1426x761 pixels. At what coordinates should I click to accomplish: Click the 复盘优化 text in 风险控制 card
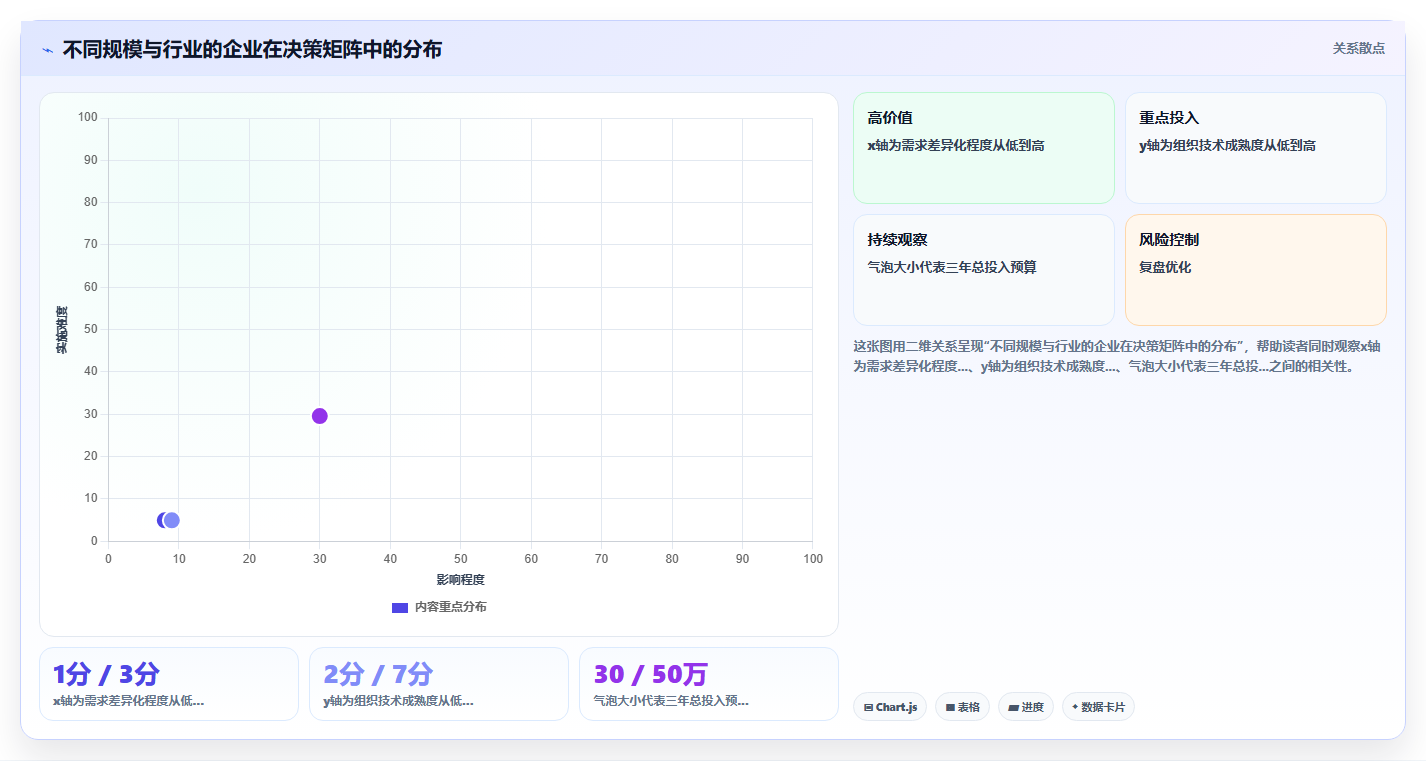pyautogui.click(x=1165, y=267)
